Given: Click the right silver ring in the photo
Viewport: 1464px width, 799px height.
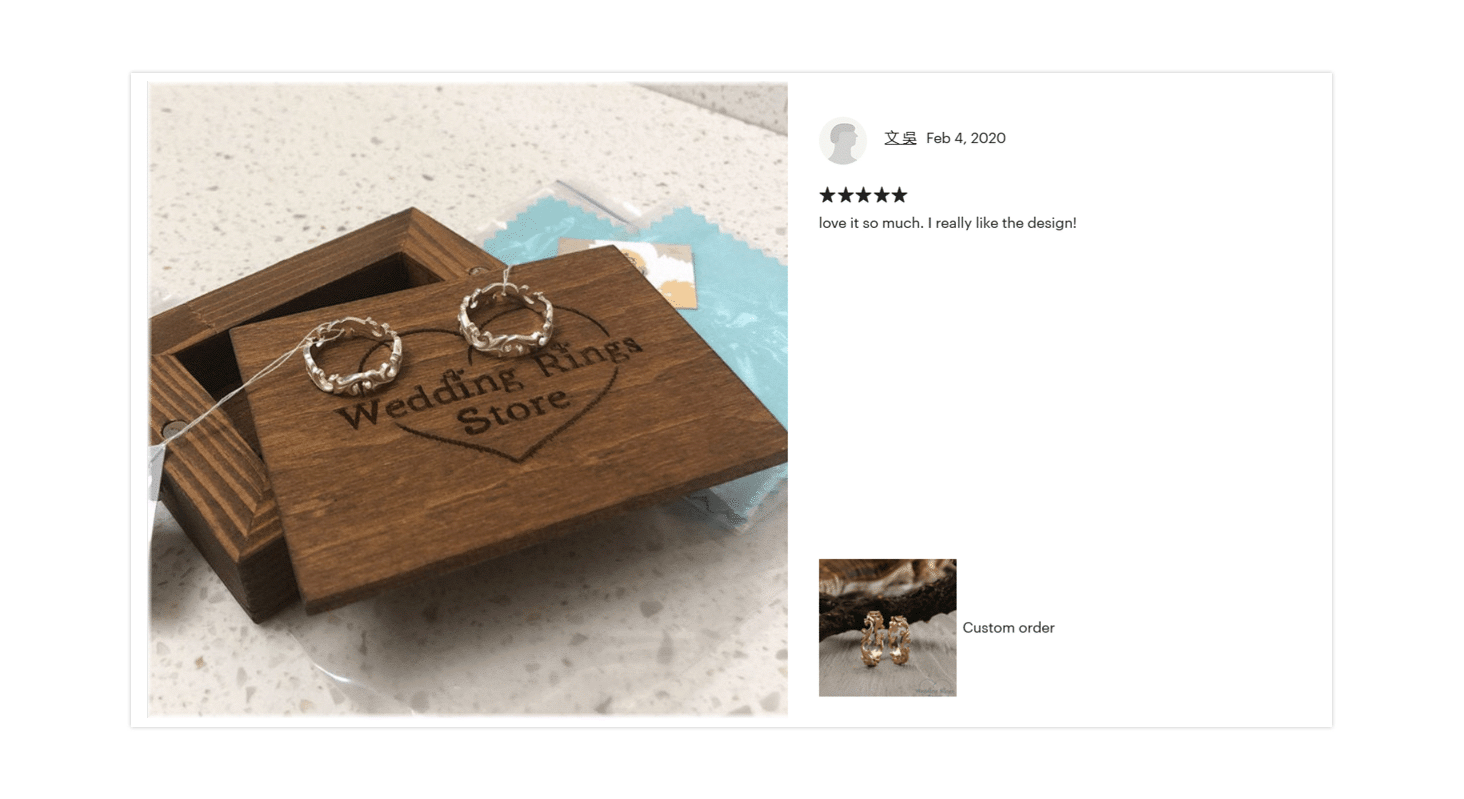Looking at the screenshot, I should [x=505, y=318].
